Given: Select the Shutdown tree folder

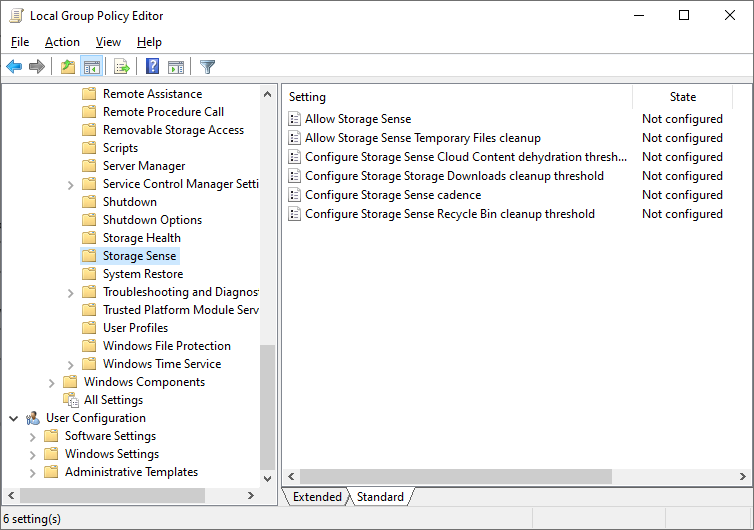Looking at the screenshot, I should click(x=129, y=202).
